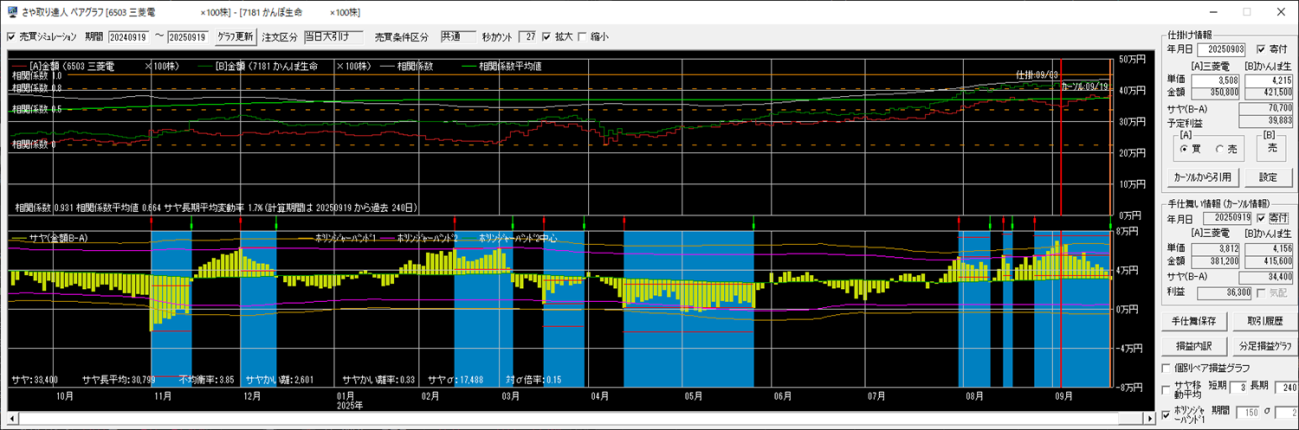Click the グラフ更新 button

point(236,37)
